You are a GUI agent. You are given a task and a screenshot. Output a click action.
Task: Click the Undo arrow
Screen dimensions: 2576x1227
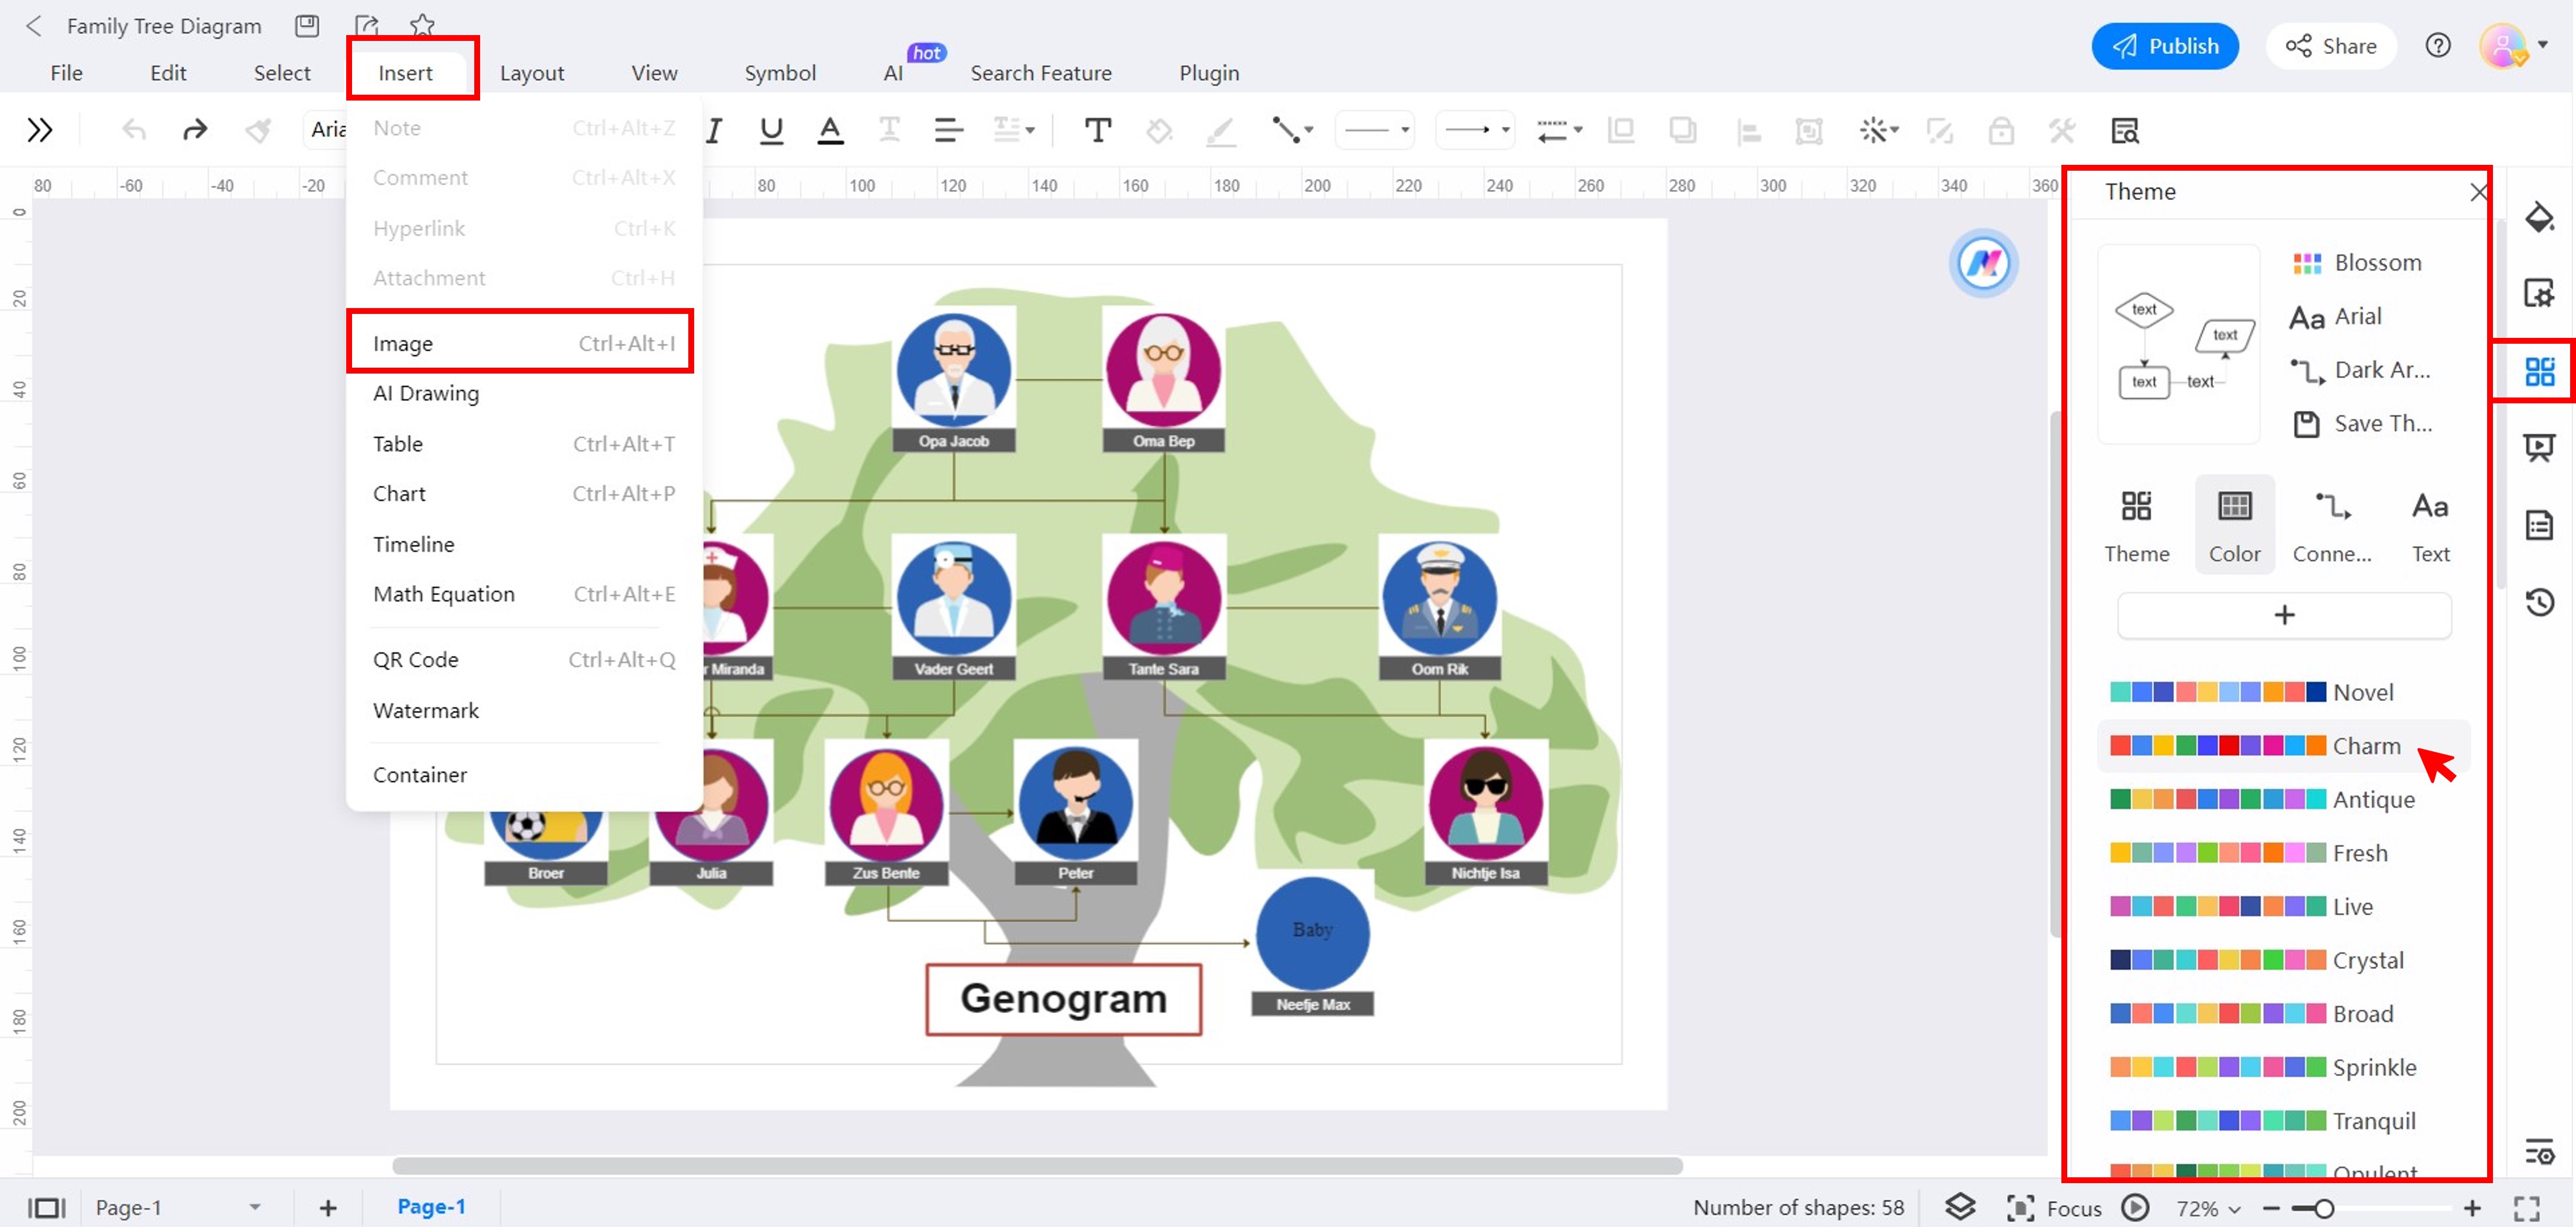pos(134,130)
